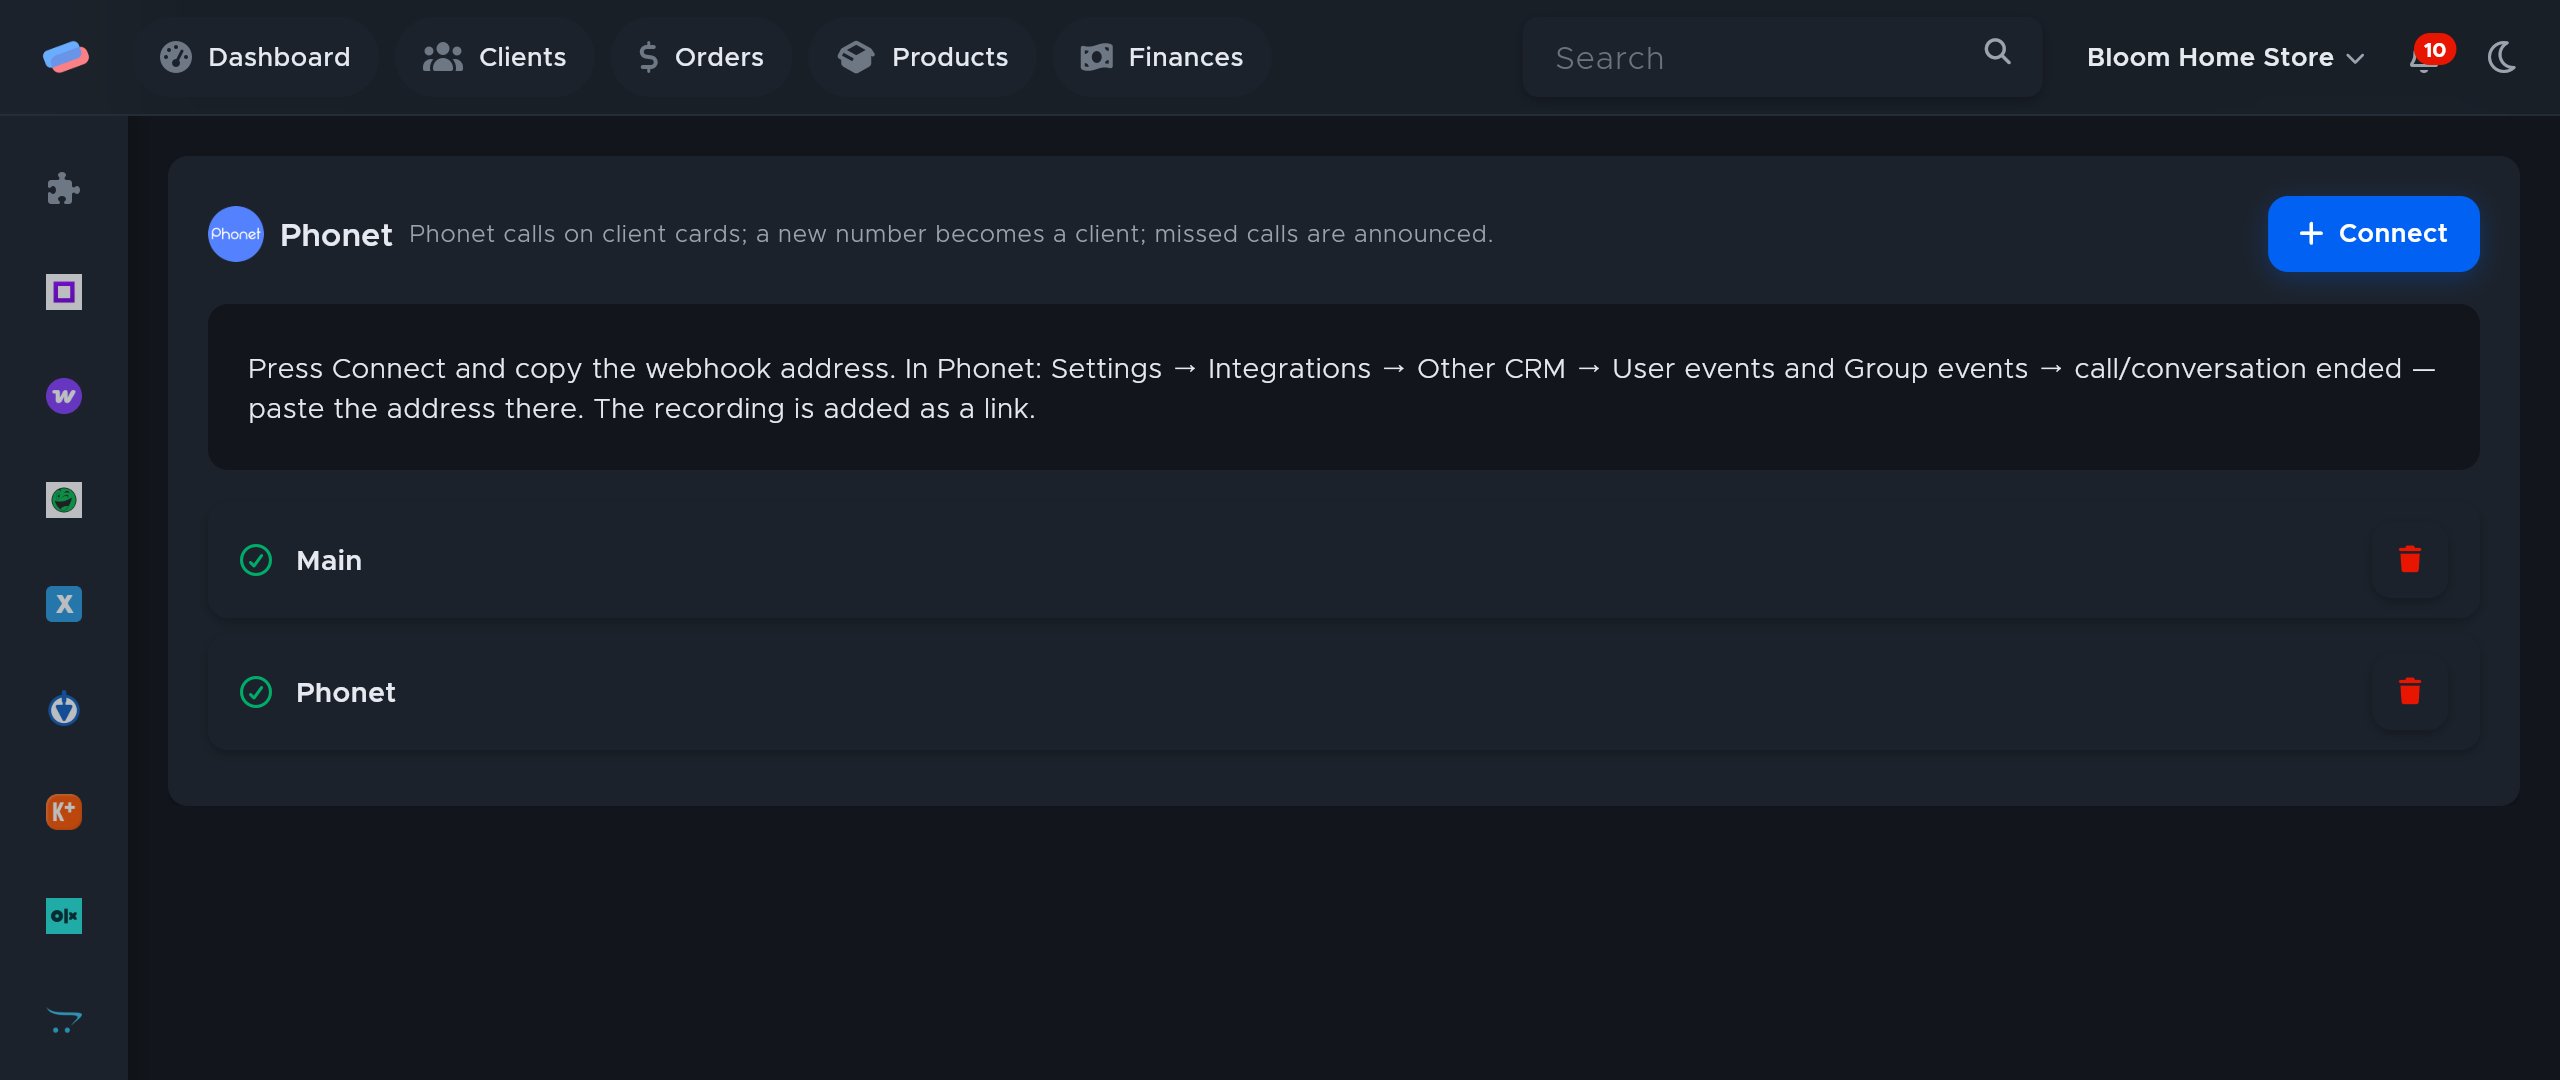Expand the Bloom Home Store dropdown

click(2225, 57)
